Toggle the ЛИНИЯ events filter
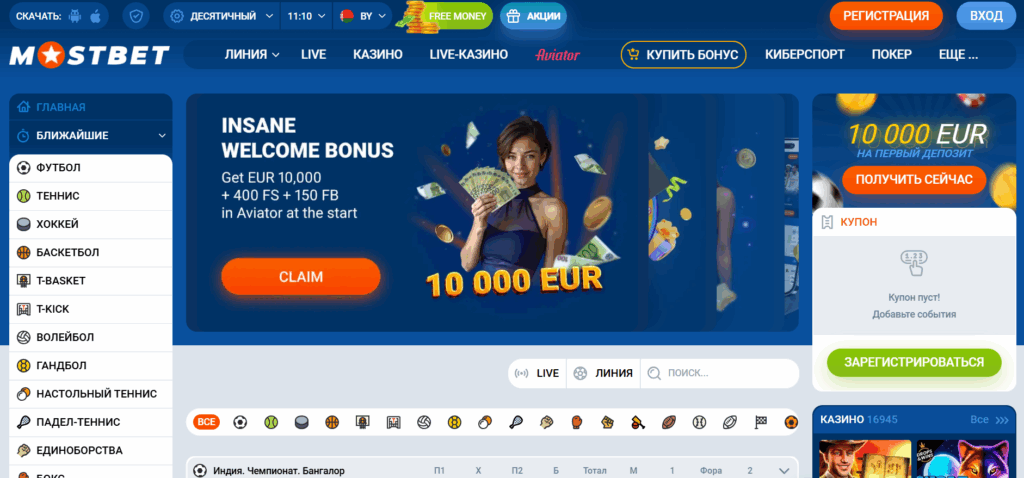Viewport: 1024px width, 478px height. (603, 374)
